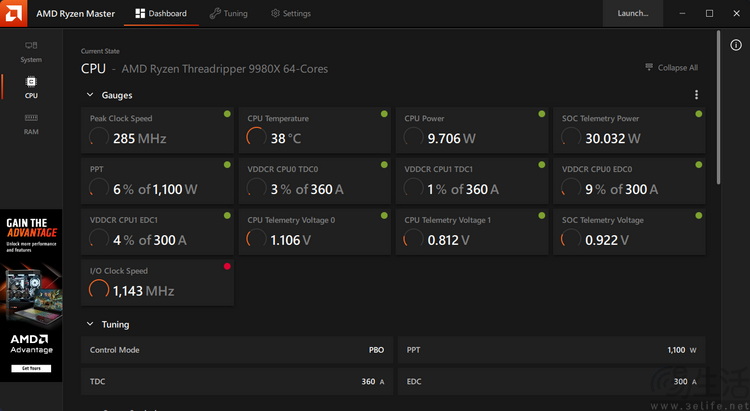Click the 3 % of 360 A value
750x411 pixels.
[x=307, y=189]
